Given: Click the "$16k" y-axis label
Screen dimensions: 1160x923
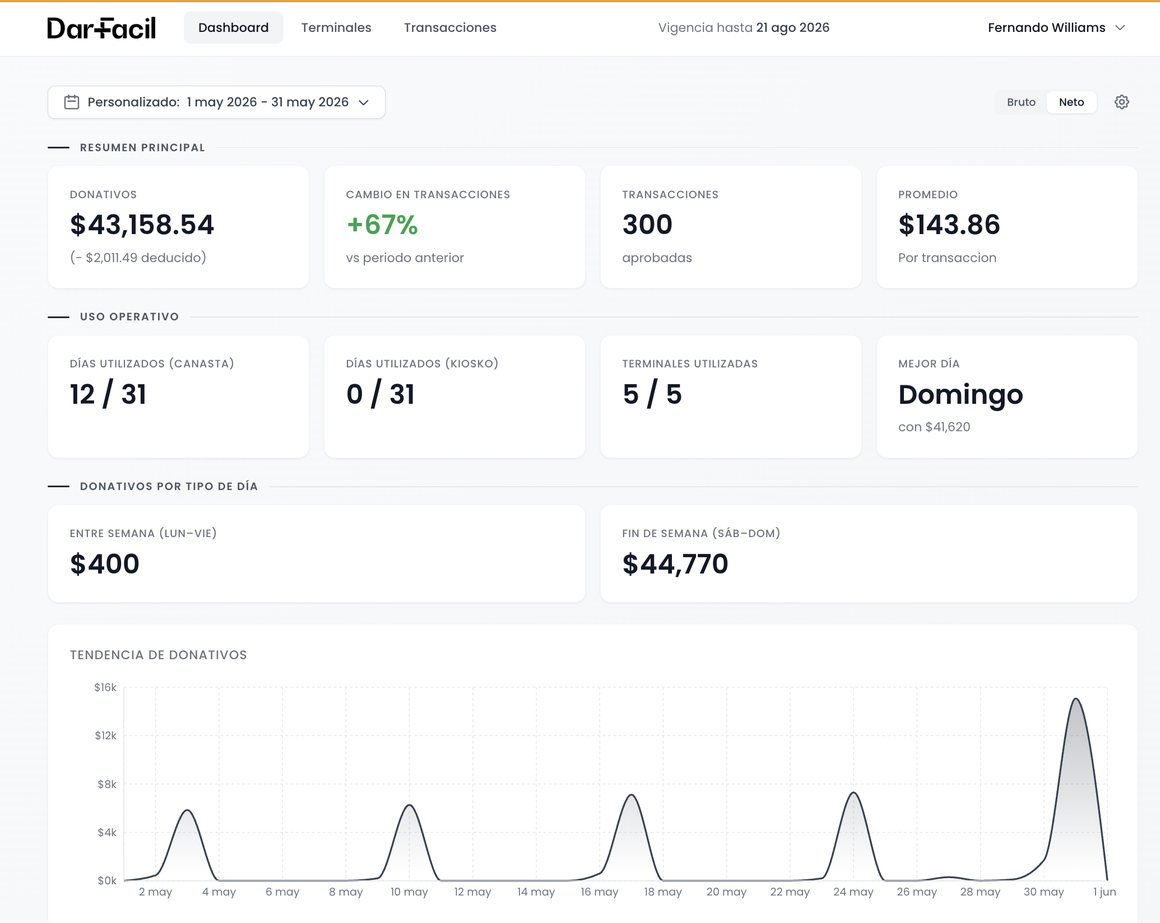Looking at the screenshot, I should point(105,687).
